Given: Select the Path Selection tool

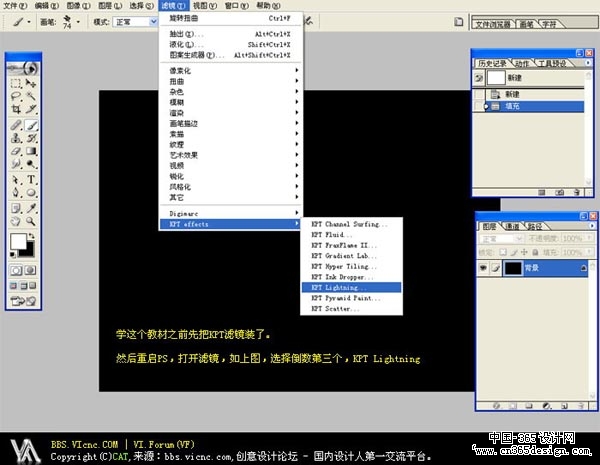Looking at the screenshot, I should point(16,179).
